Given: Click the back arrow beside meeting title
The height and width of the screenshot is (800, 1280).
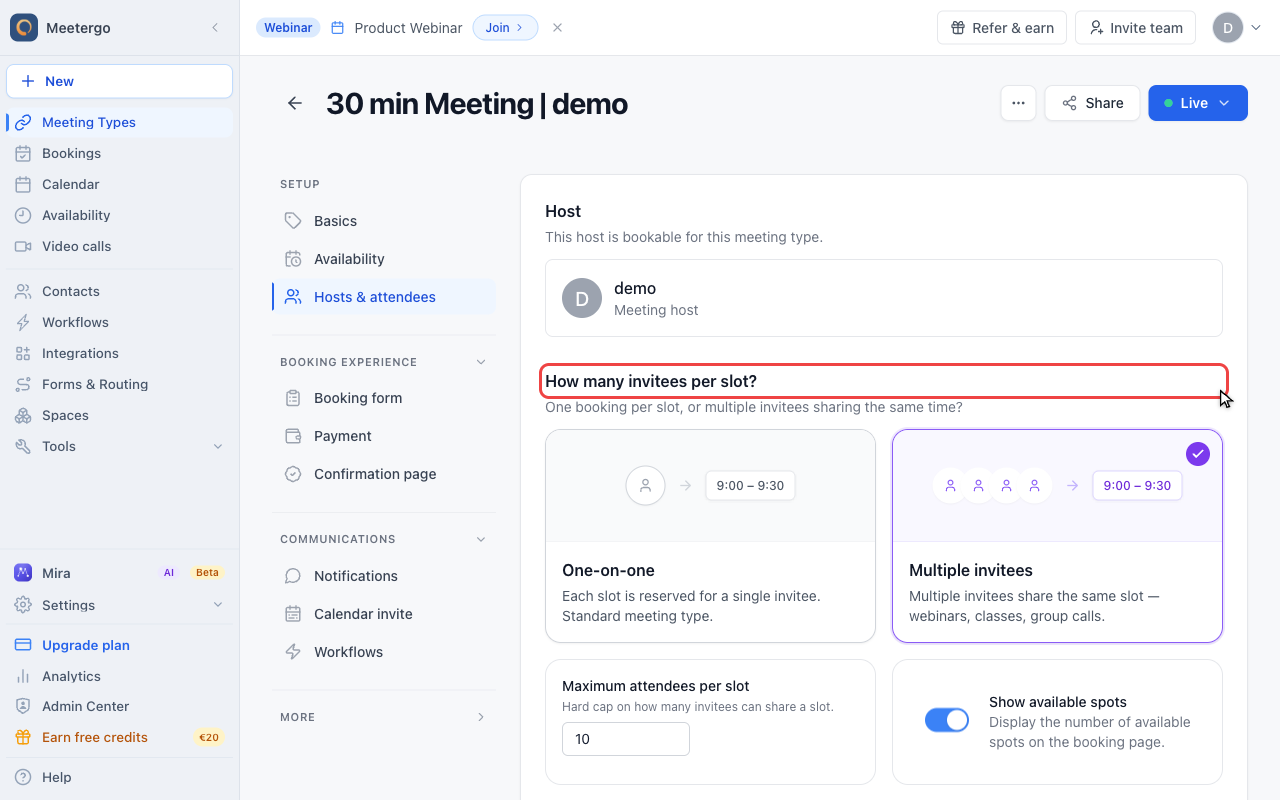Looking at the screenshot, I should pos(294,103).
